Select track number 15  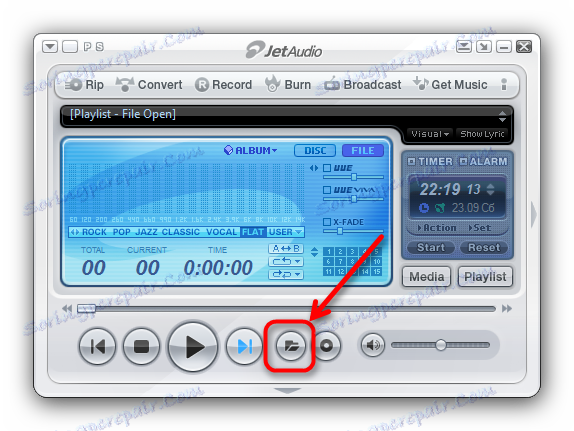[x=377, y=272]
